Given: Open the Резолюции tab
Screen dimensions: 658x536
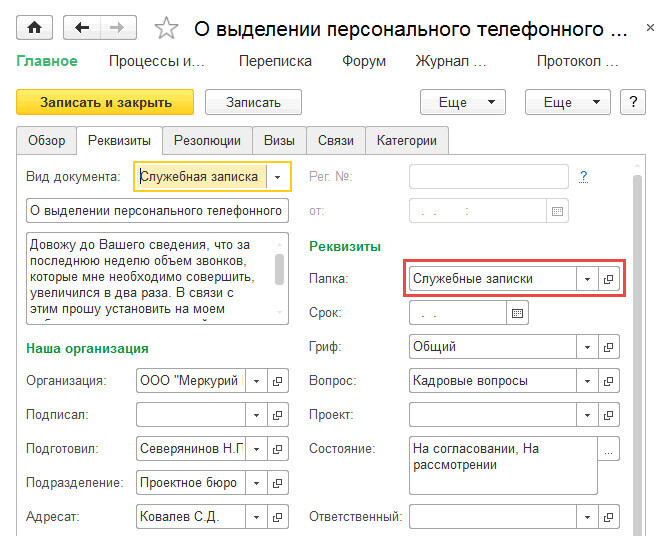Looking at the screenshot, I should [207, 141].
